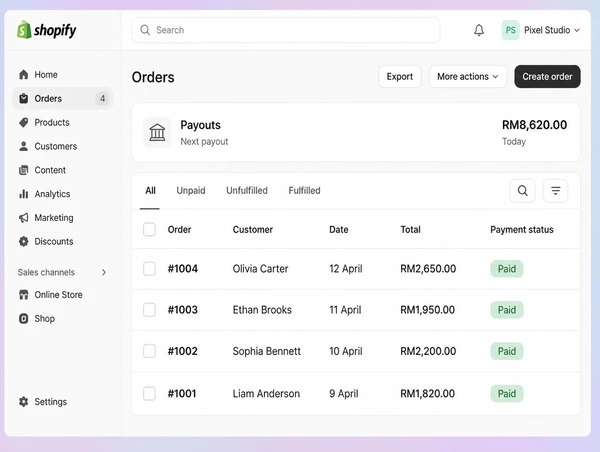Click the Shopify logo
This screenshot has width=600, height=452.
pos(47,30)
